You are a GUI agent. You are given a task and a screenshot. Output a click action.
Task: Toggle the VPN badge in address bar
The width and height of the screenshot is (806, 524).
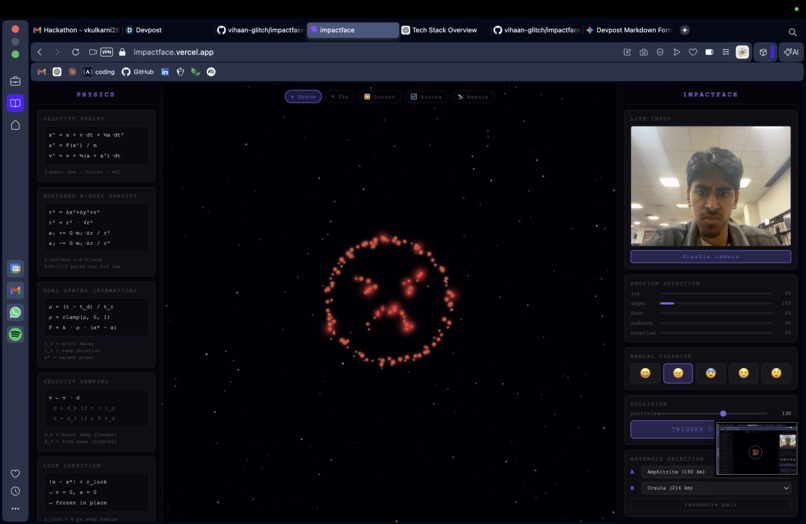tap(106, 52)
